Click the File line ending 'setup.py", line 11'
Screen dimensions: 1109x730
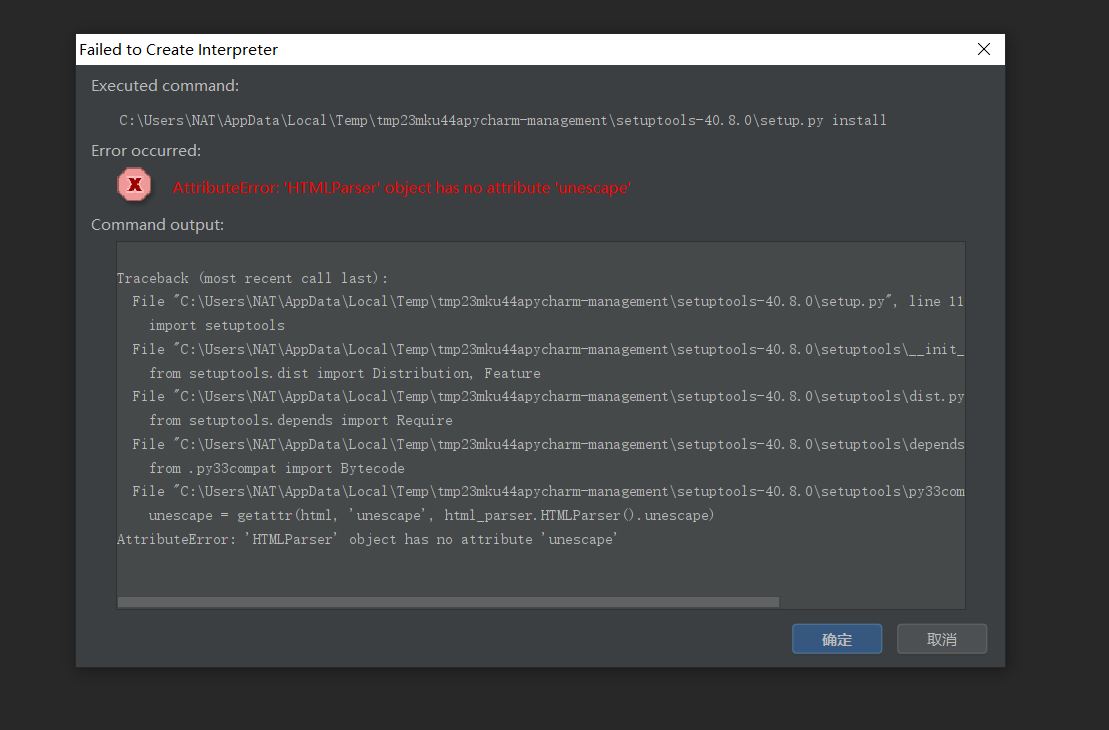[x=547, y=301]
